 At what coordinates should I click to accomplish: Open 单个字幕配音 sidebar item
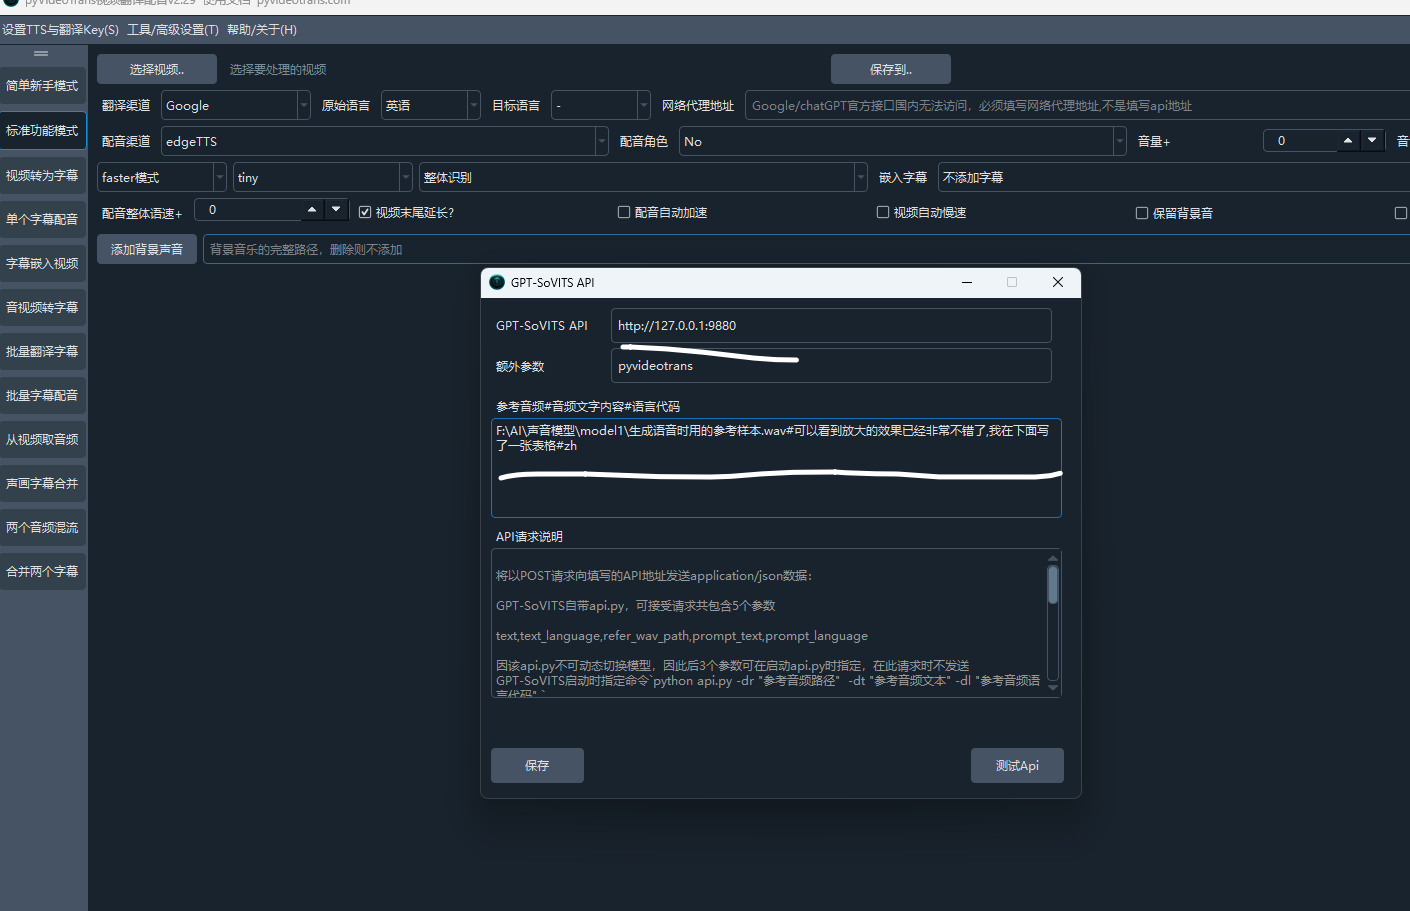(42, 220)
